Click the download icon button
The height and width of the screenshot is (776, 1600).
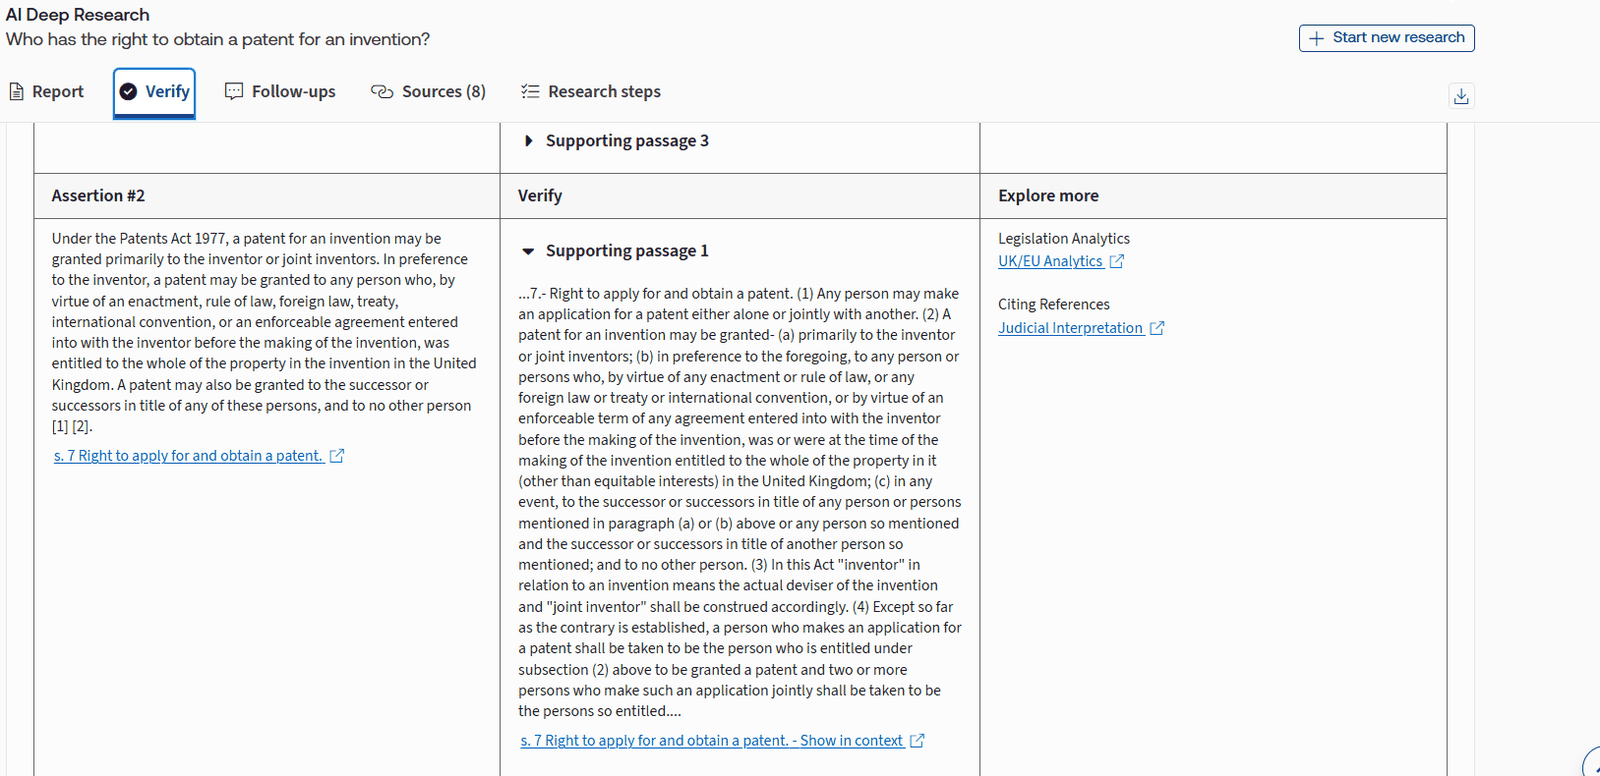1461,96
